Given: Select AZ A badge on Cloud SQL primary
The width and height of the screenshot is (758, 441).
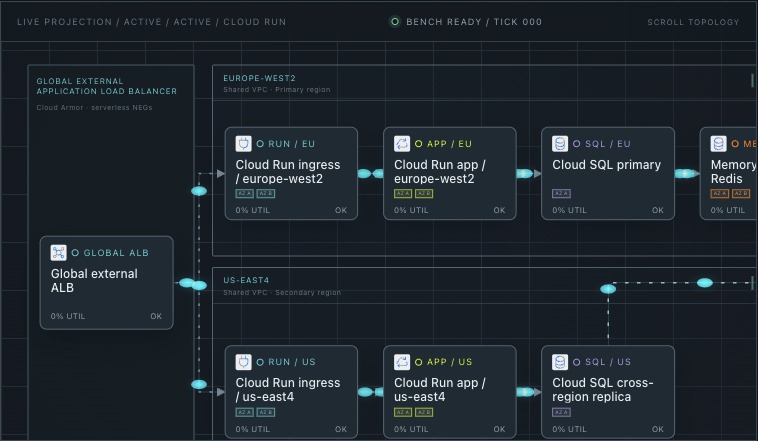Looking at the screenshot, I should (561, 193).
